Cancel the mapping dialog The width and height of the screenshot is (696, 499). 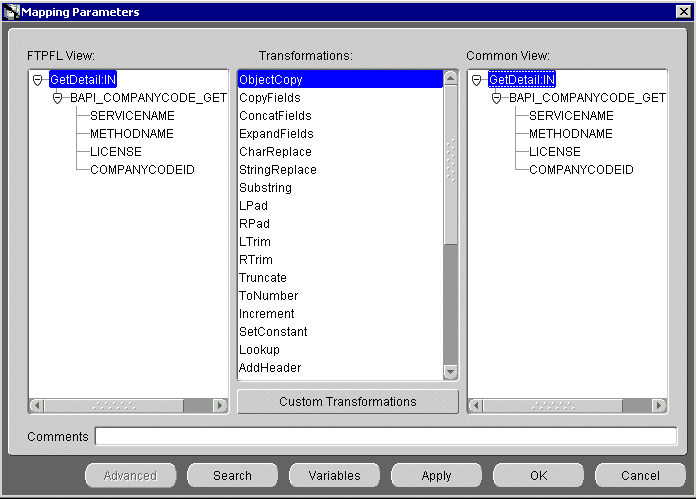[x=641, y=476]
